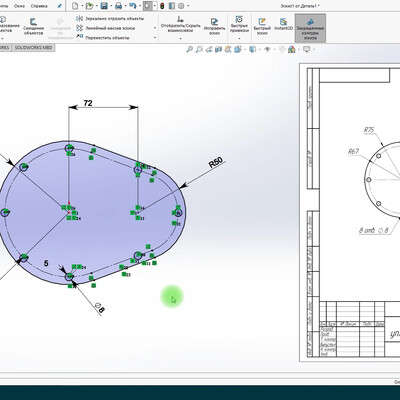Select the R75 label on the drawing sheet
Image resolution: width=400 pixels, height=400 pixels.
click(x=369, y=130)
